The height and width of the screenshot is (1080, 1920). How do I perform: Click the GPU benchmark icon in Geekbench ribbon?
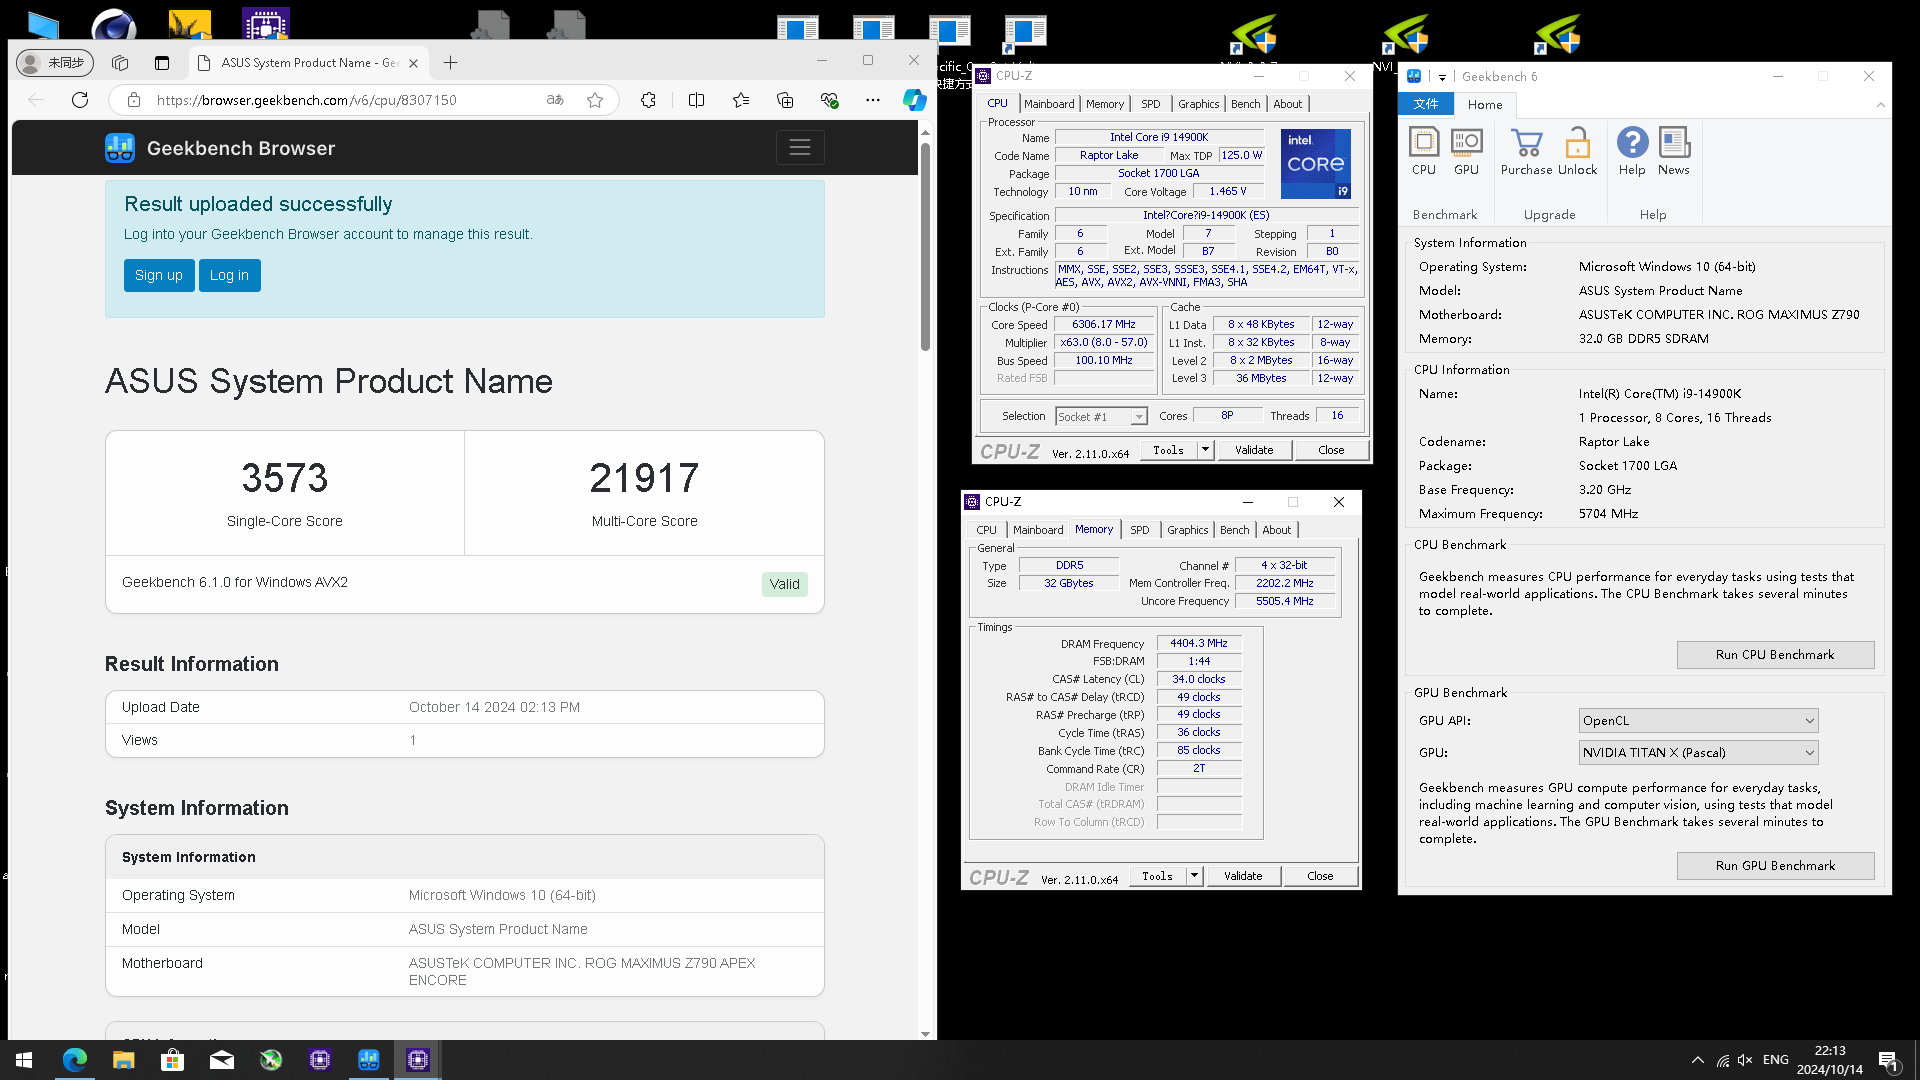point(1466,152)
